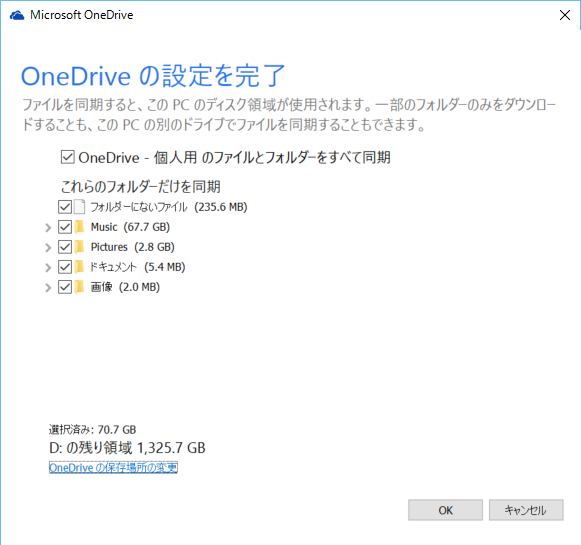Click the 選択済み: 70.7 GB text
The image size is (581, 545).
[93, 430]
